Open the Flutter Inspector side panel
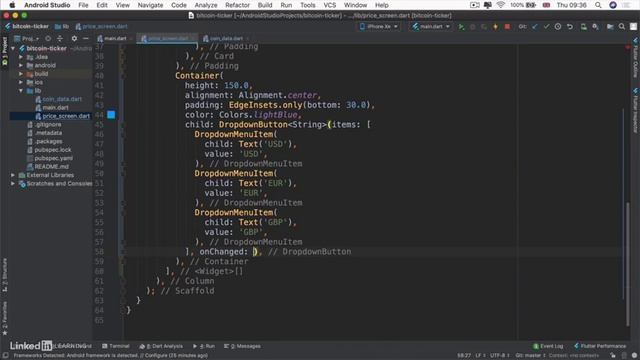The image size is (640, 360). 636,110
